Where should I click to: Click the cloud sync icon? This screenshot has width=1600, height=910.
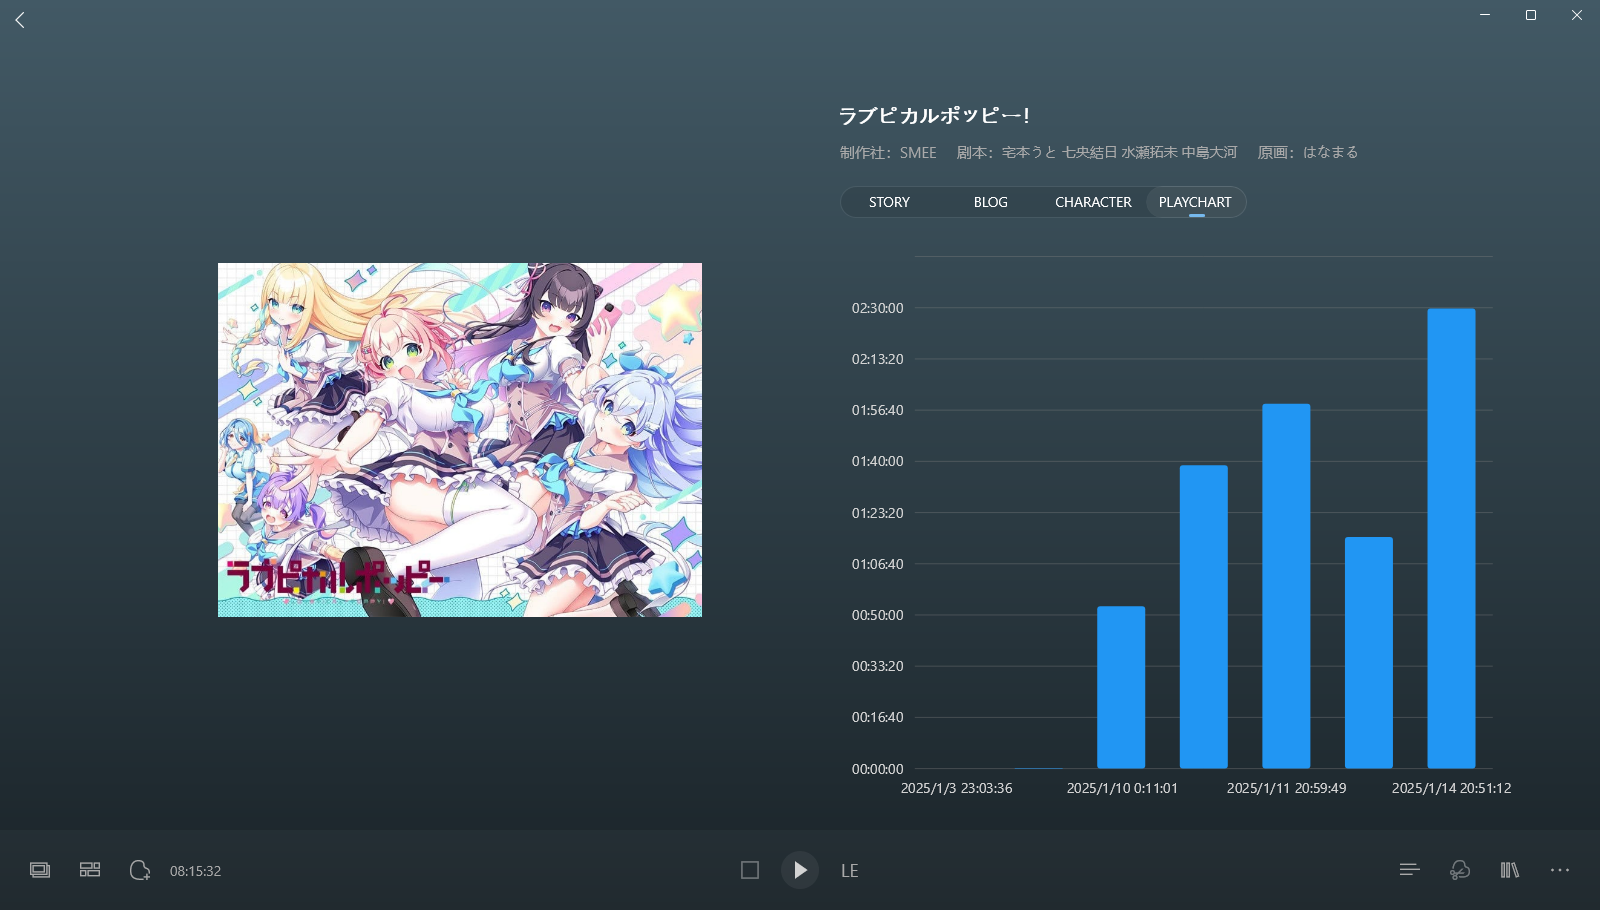coord(1460,870)
